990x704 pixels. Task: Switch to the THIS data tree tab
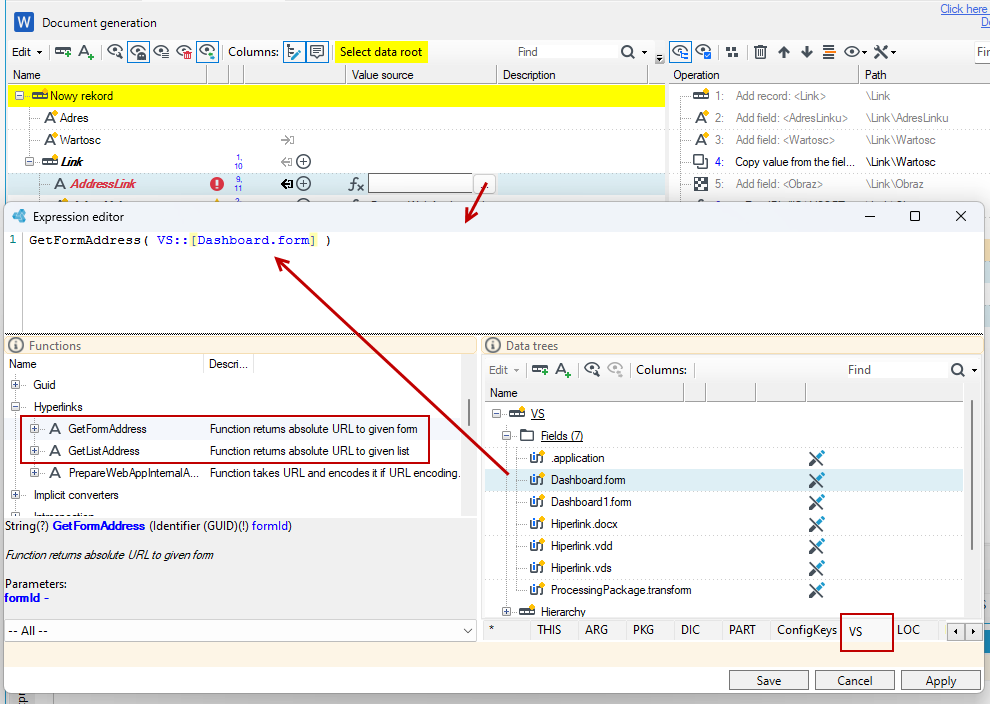pos(549,630)
